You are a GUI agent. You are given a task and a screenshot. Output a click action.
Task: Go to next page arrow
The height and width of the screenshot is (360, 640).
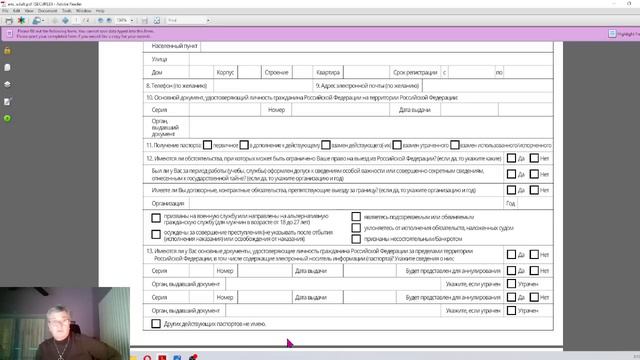65,20
